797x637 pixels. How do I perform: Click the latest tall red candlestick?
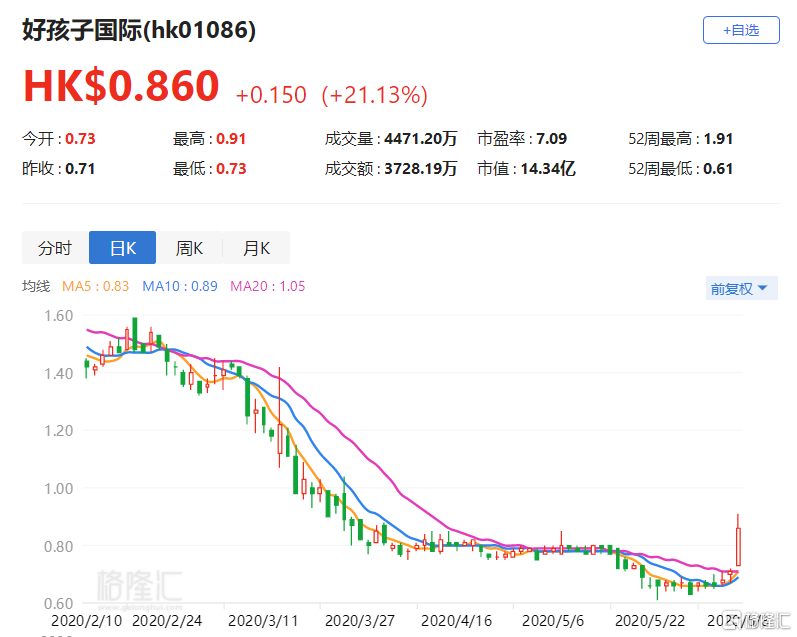pos(738,546)
